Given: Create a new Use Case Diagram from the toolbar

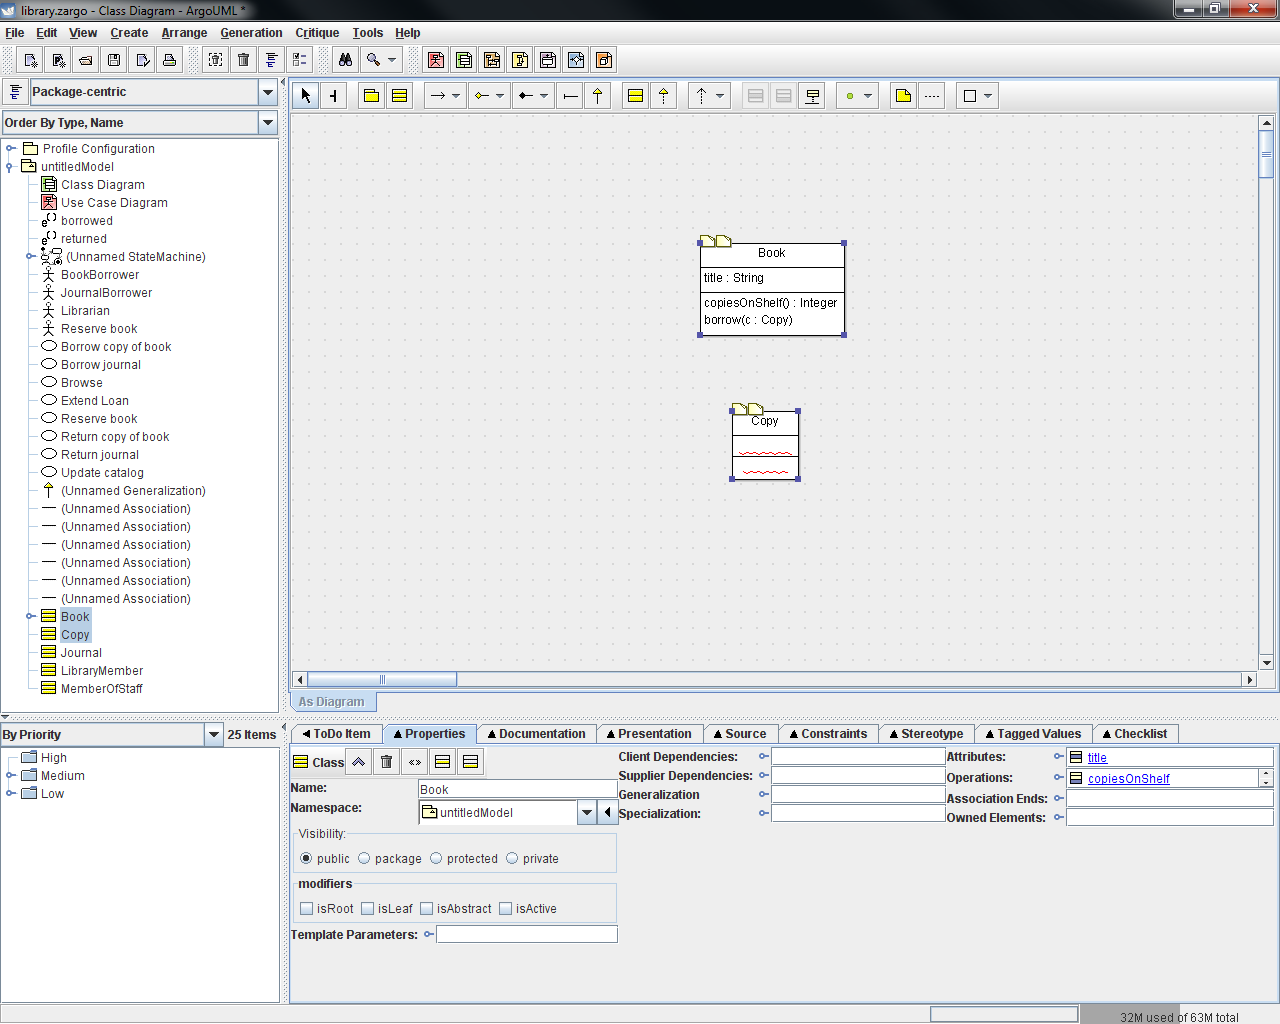Looking at the screenshot, I should [x=436, y=60].
